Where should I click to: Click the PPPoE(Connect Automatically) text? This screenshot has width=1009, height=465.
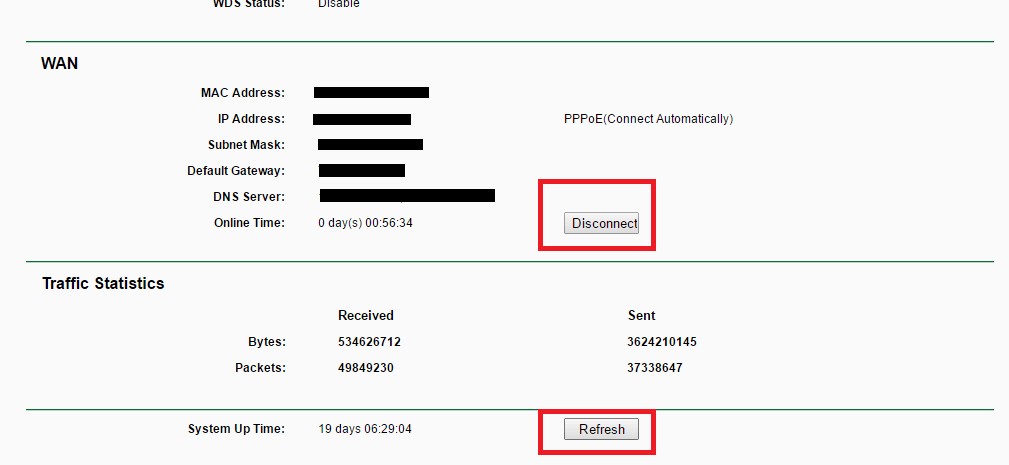click(x=648, y=119)
